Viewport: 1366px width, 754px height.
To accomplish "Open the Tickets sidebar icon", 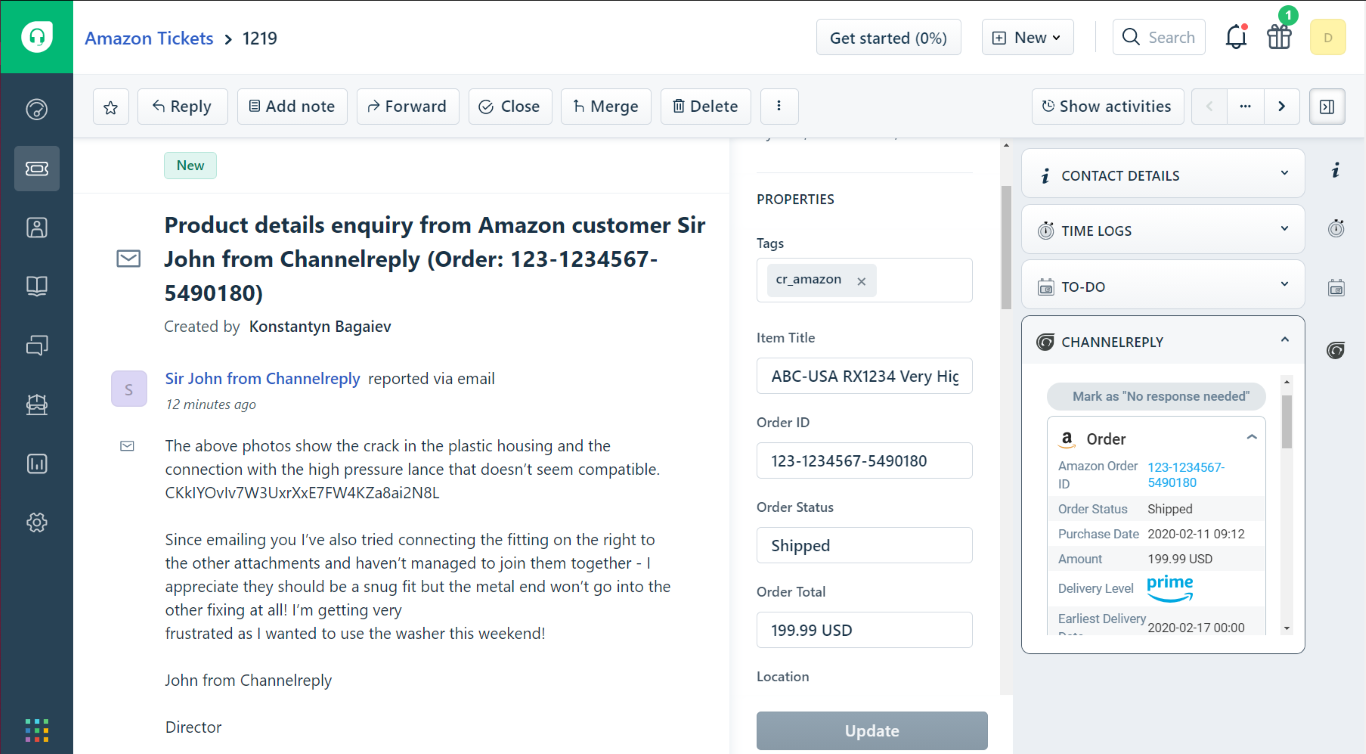I will click(x=37, y=169).
